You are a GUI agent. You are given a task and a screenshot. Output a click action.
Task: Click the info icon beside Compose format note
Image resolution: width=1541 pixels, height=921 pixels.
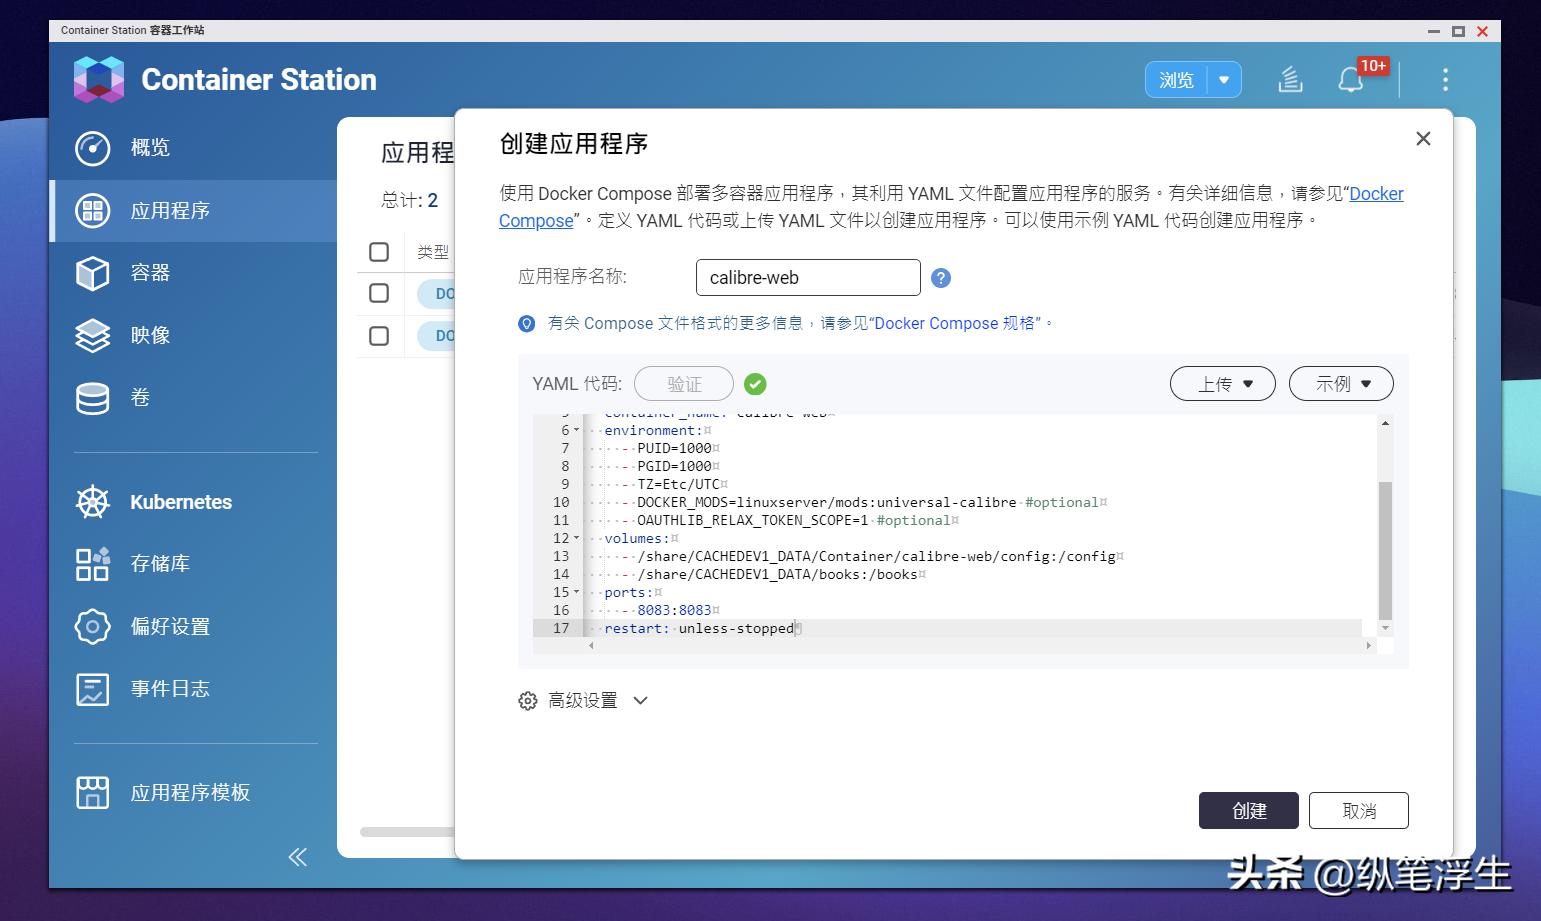527,324
